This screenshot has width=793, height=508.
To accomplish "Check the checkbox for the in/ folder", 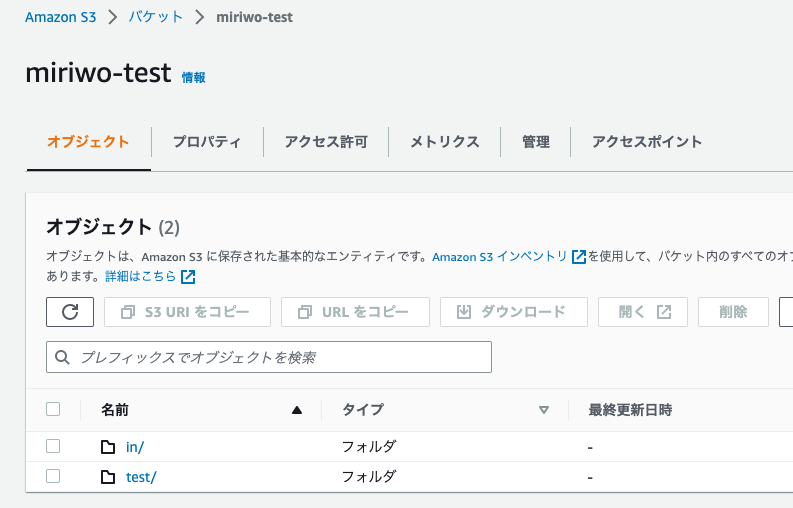I will (x=53, y=446).
